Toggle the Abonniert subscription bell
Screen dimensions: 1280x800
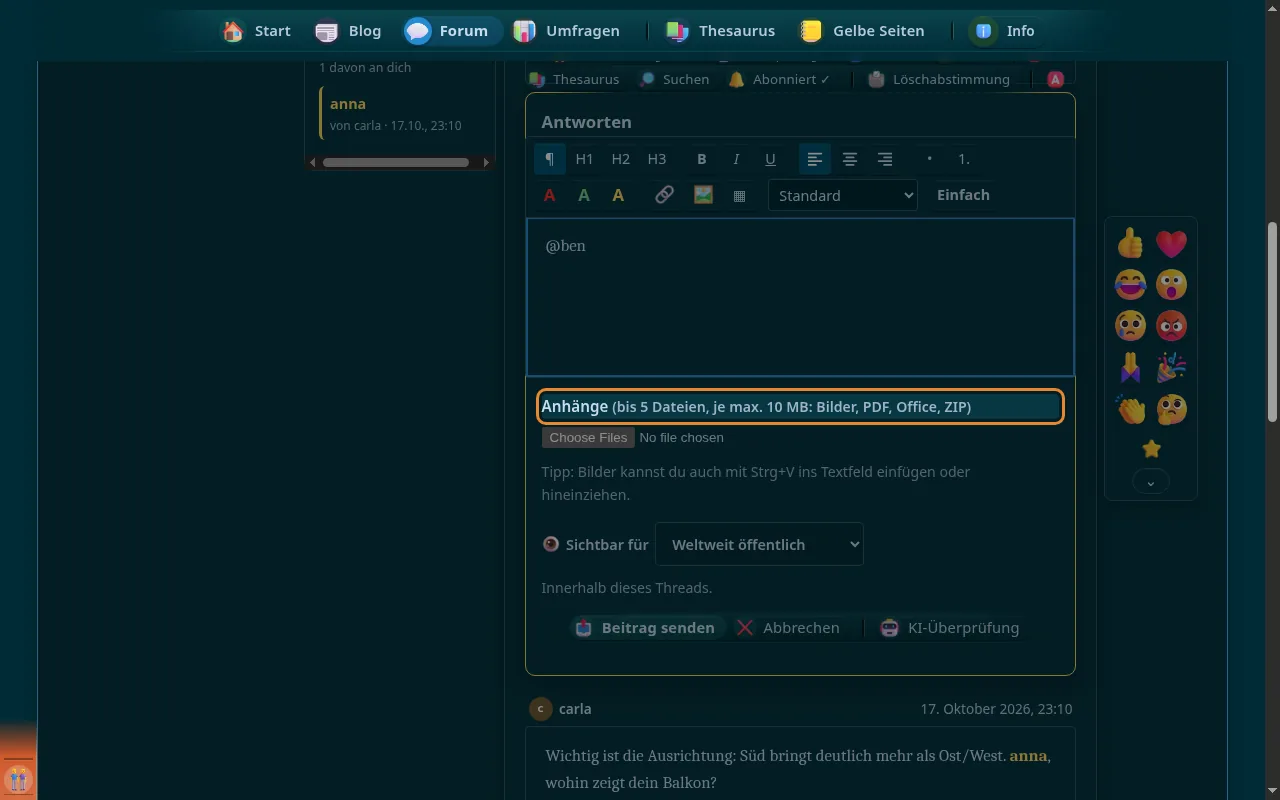779,79
